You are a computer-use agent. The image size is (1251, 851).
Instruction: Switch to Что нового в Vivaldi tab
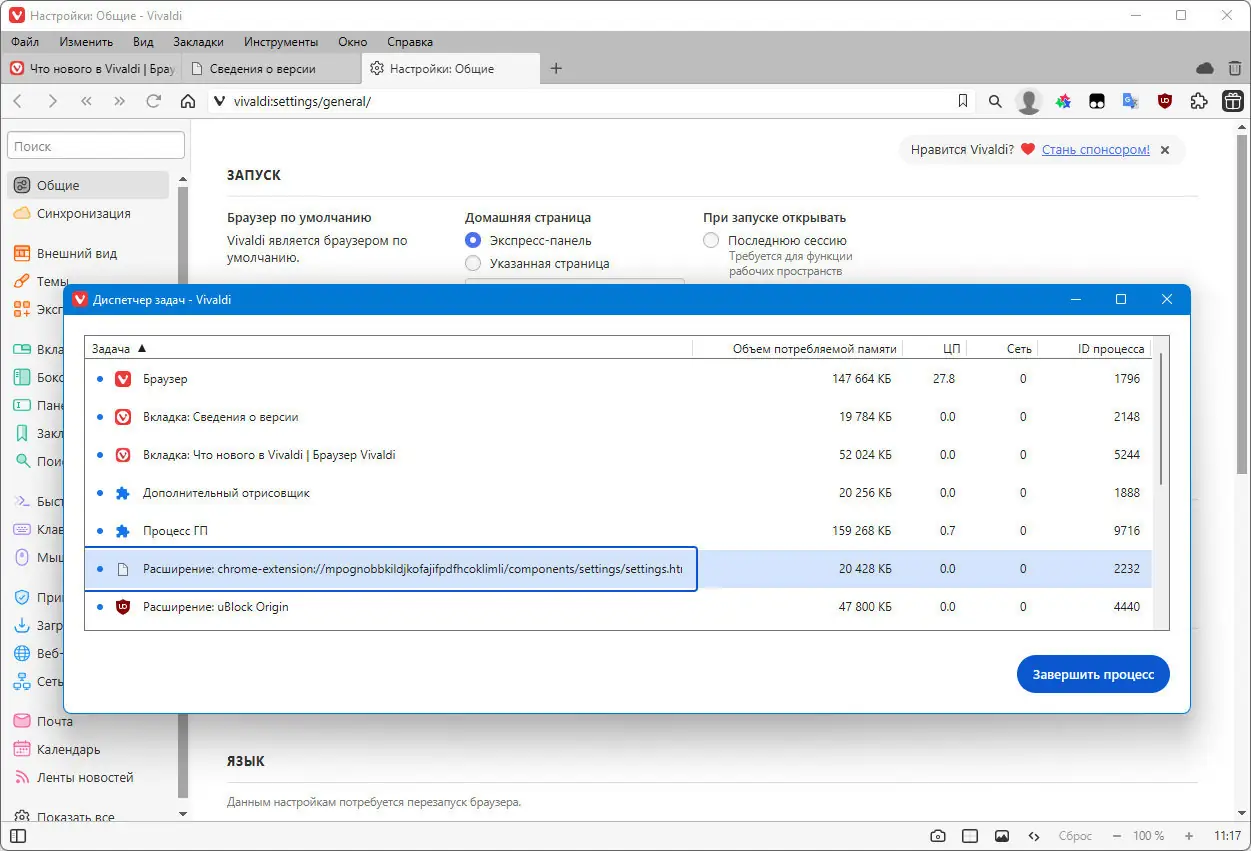(91, 69)
